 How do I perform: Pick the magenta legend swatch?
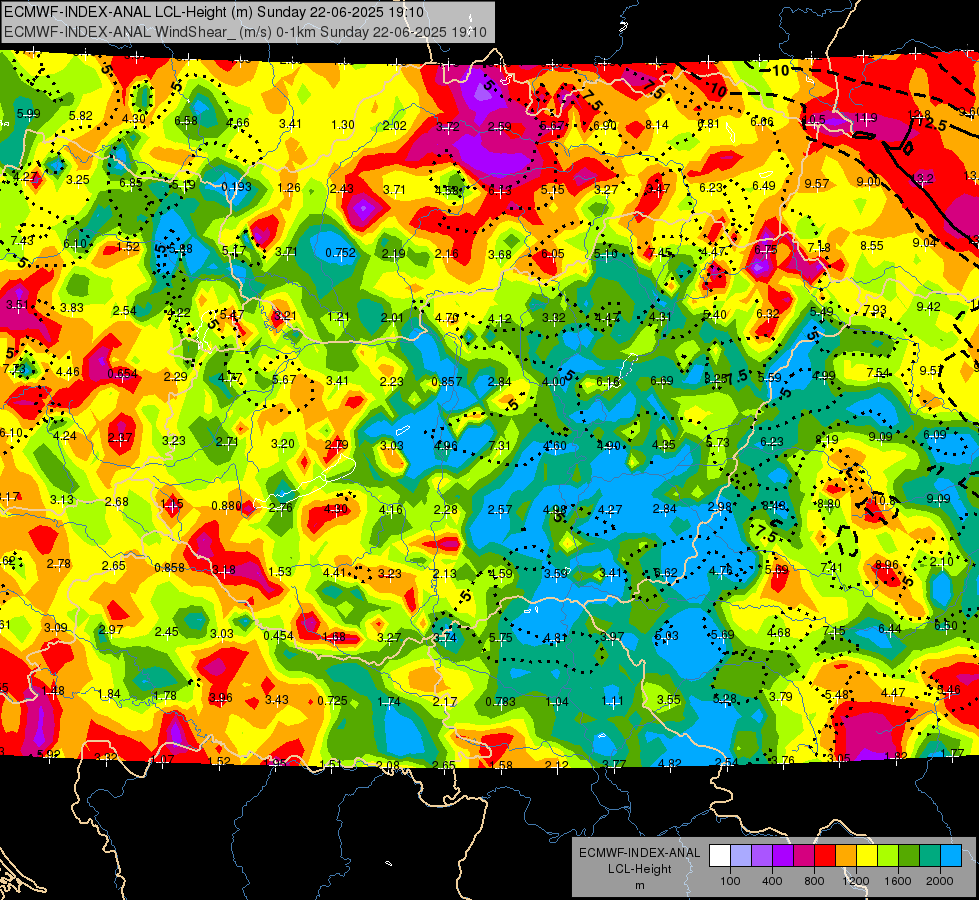(804, 856)
